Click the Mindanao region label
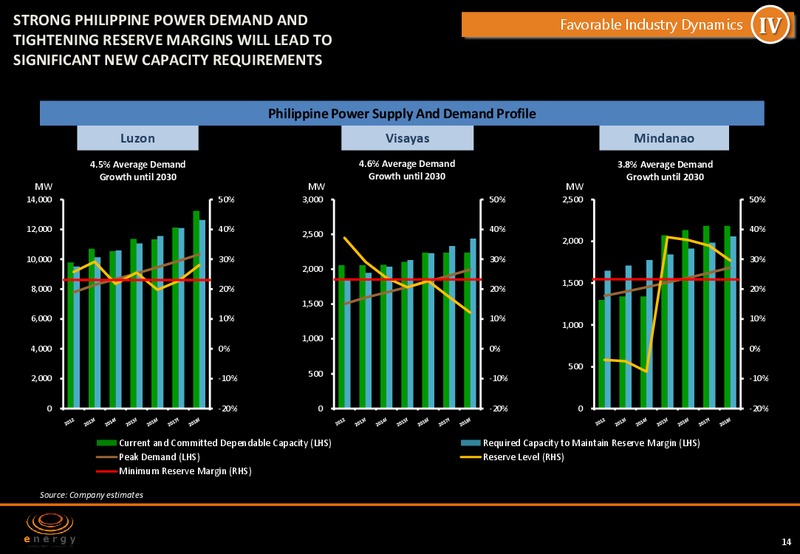 coord(664,138)
